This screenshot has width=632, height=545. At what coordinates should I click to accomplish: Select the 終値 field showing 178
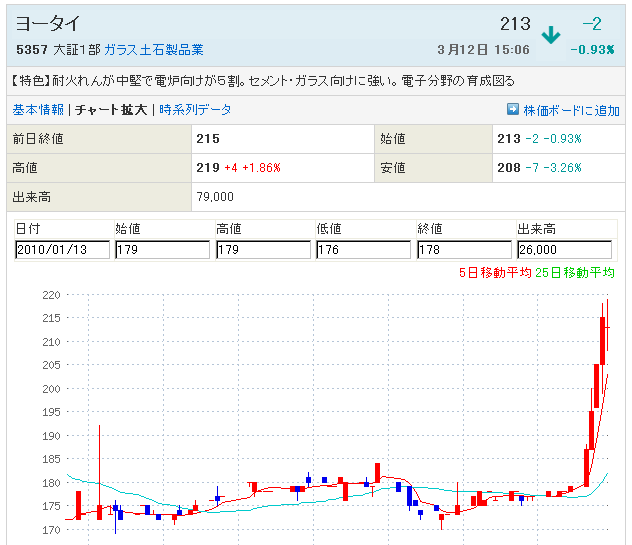[x=464, y=250]
